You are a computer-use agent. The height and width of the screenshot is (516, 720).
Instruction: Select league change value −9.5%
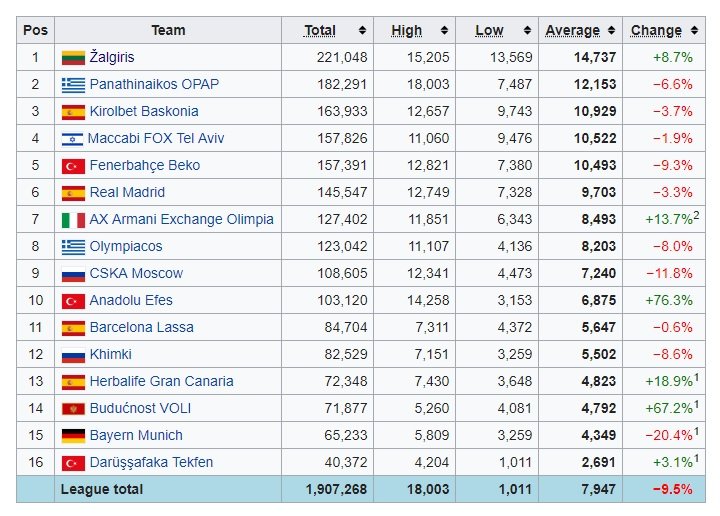pyautogui.click(x=673, y=489)
